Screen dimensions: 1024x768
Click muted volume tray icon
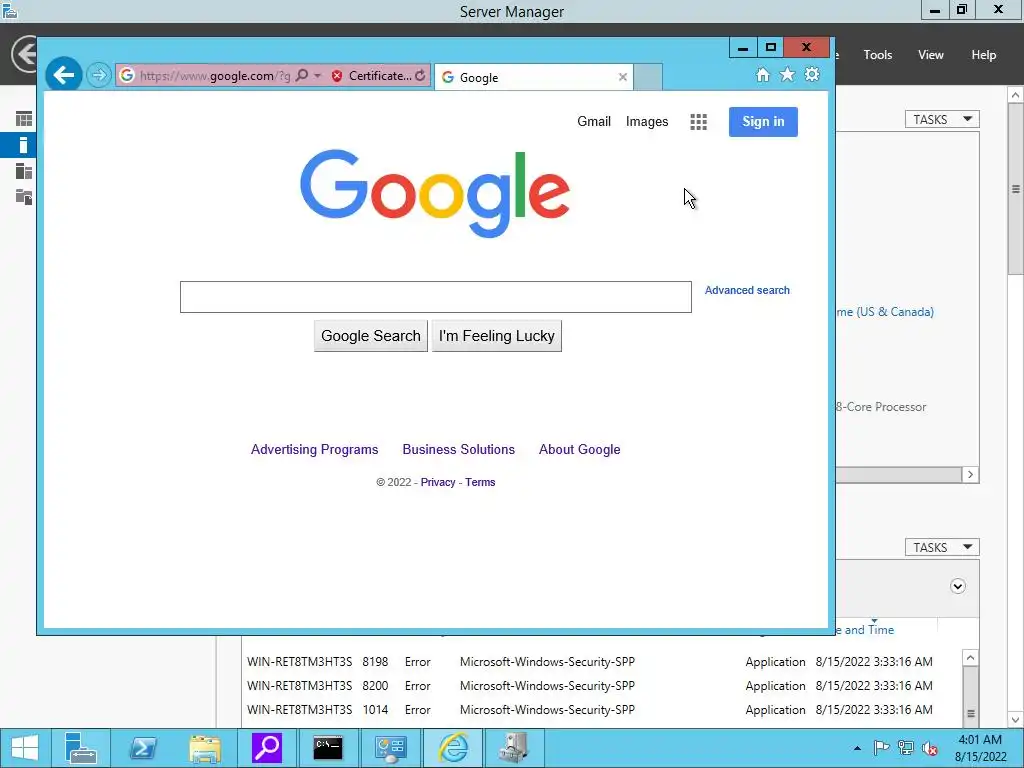pos(929,748)
